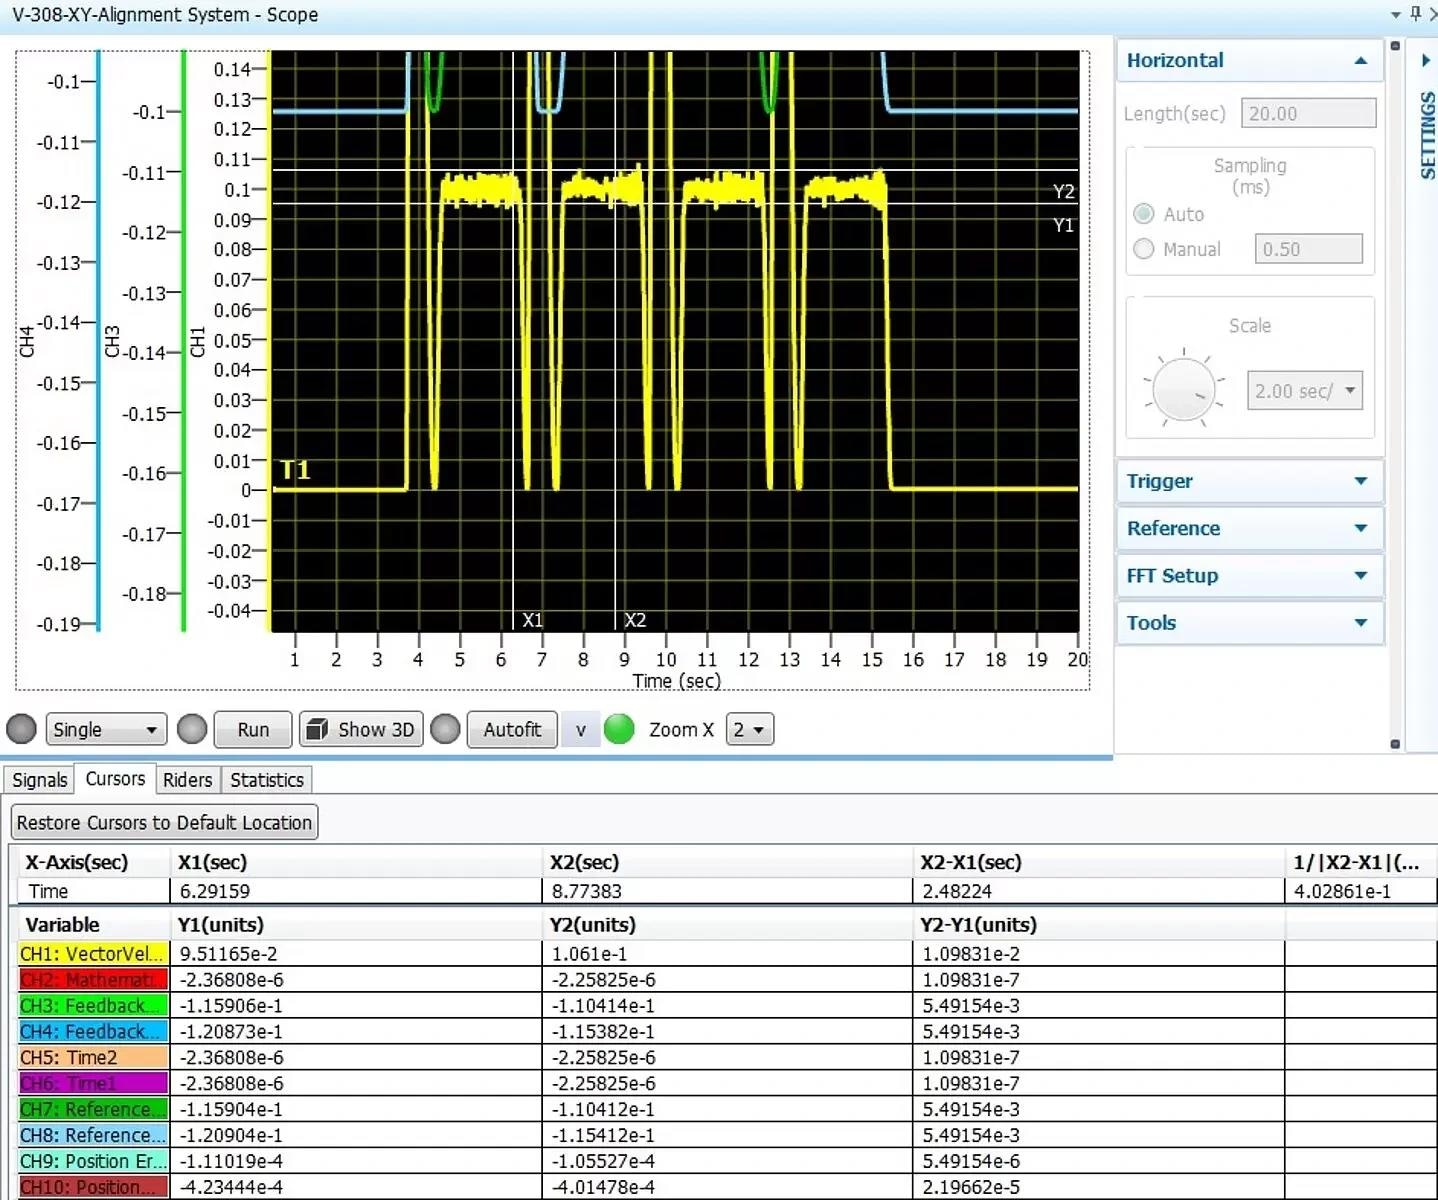Click the Y2 cursor label on the graph
Image resolution: width=1438 pixels, height=1200 pixels.
tap(1063, 191)
